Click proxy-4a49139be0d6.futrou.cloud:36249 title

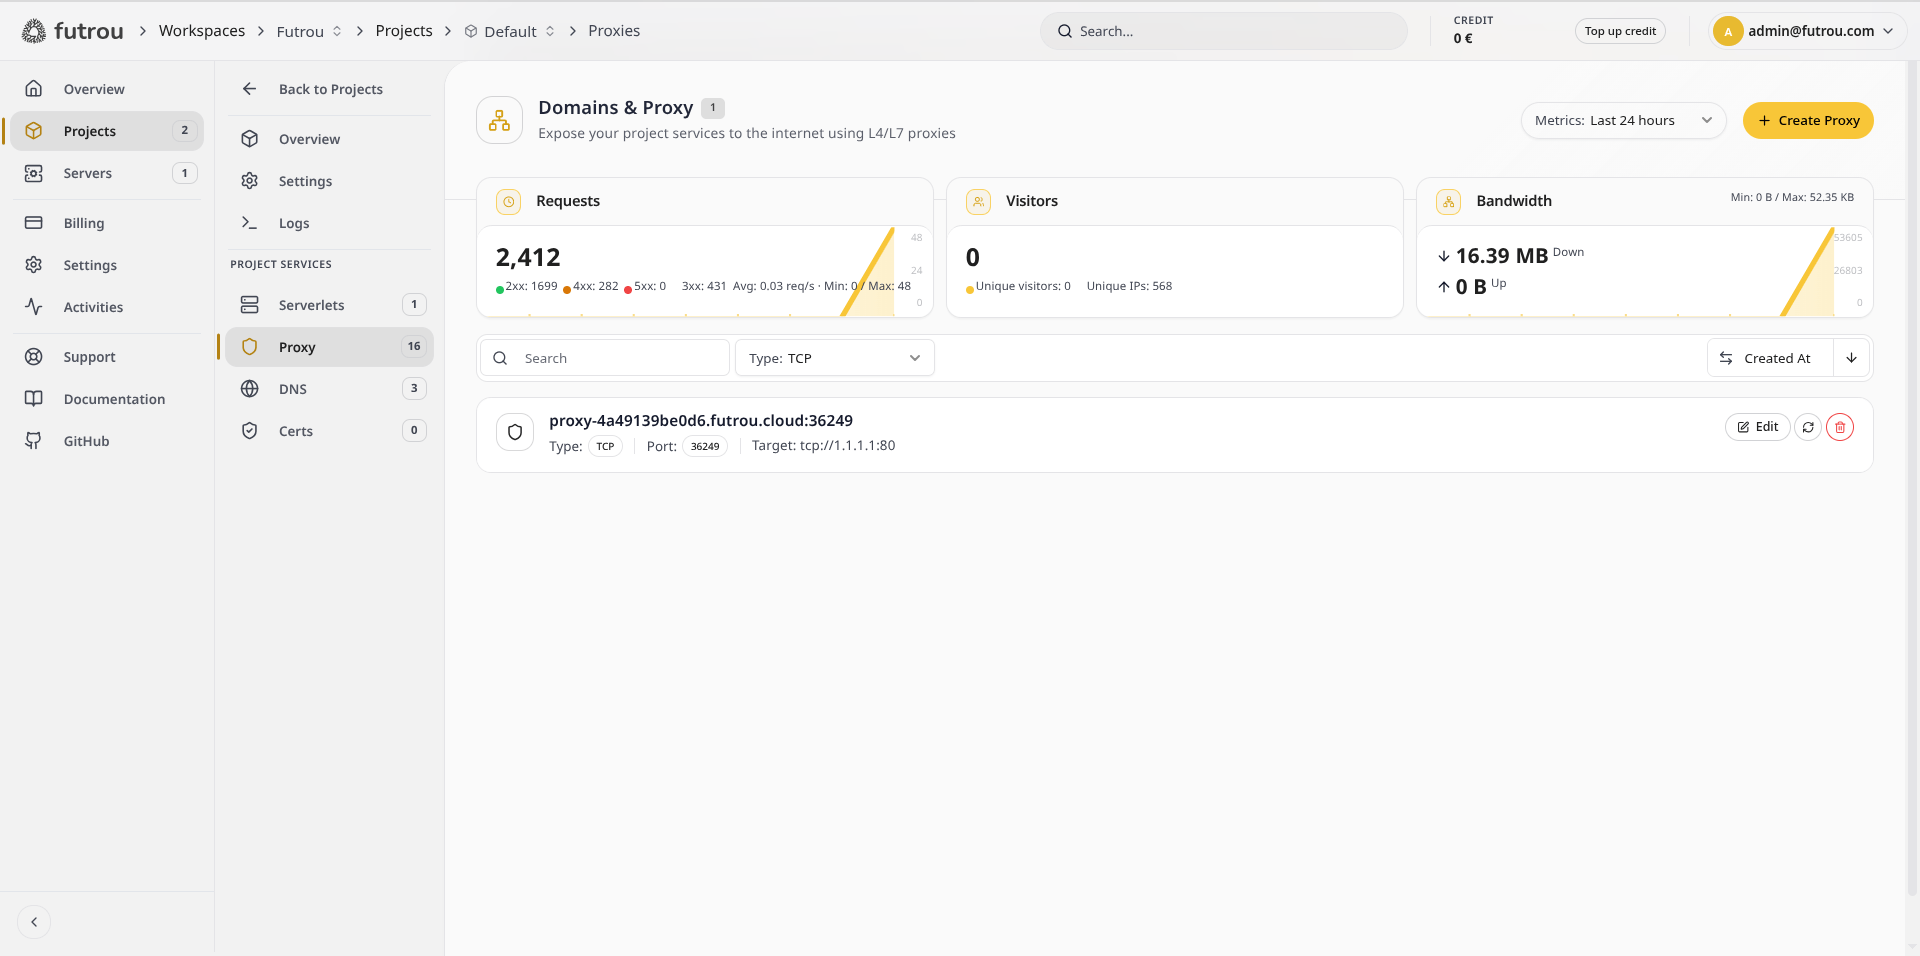[x=701, y=421]
